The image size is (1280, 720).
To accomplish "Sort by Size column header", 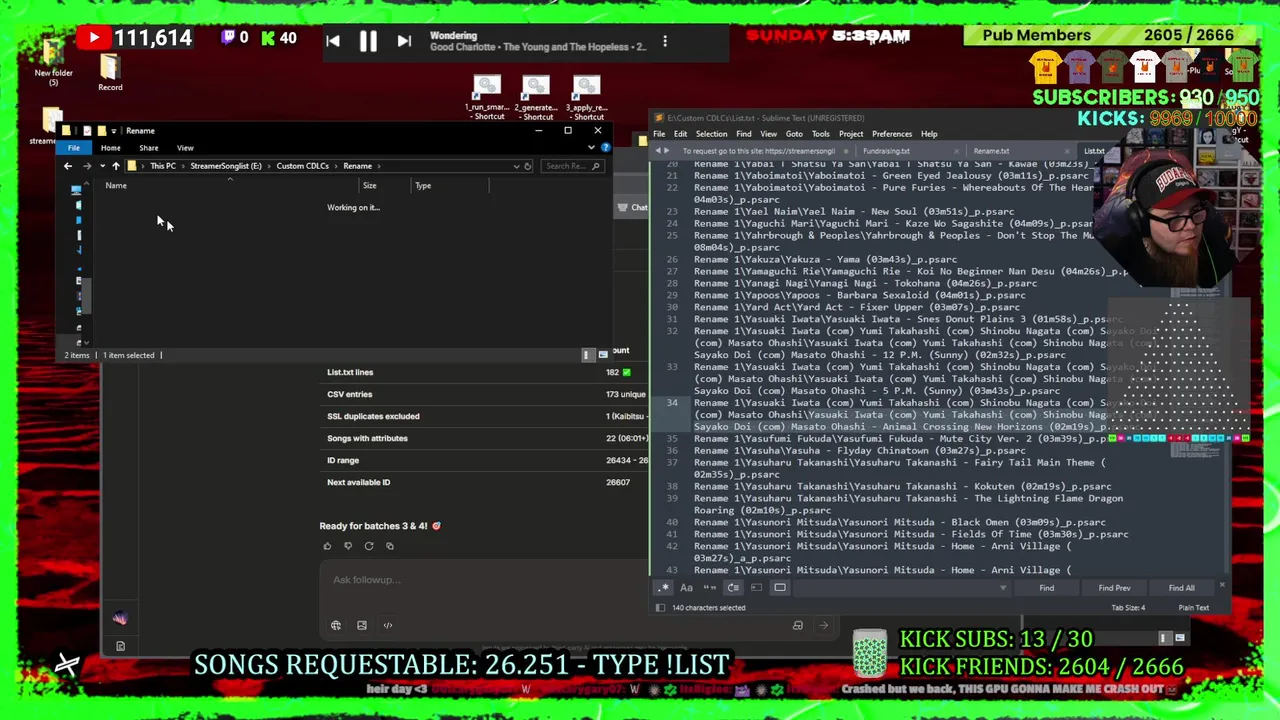I will coord(370,186).
